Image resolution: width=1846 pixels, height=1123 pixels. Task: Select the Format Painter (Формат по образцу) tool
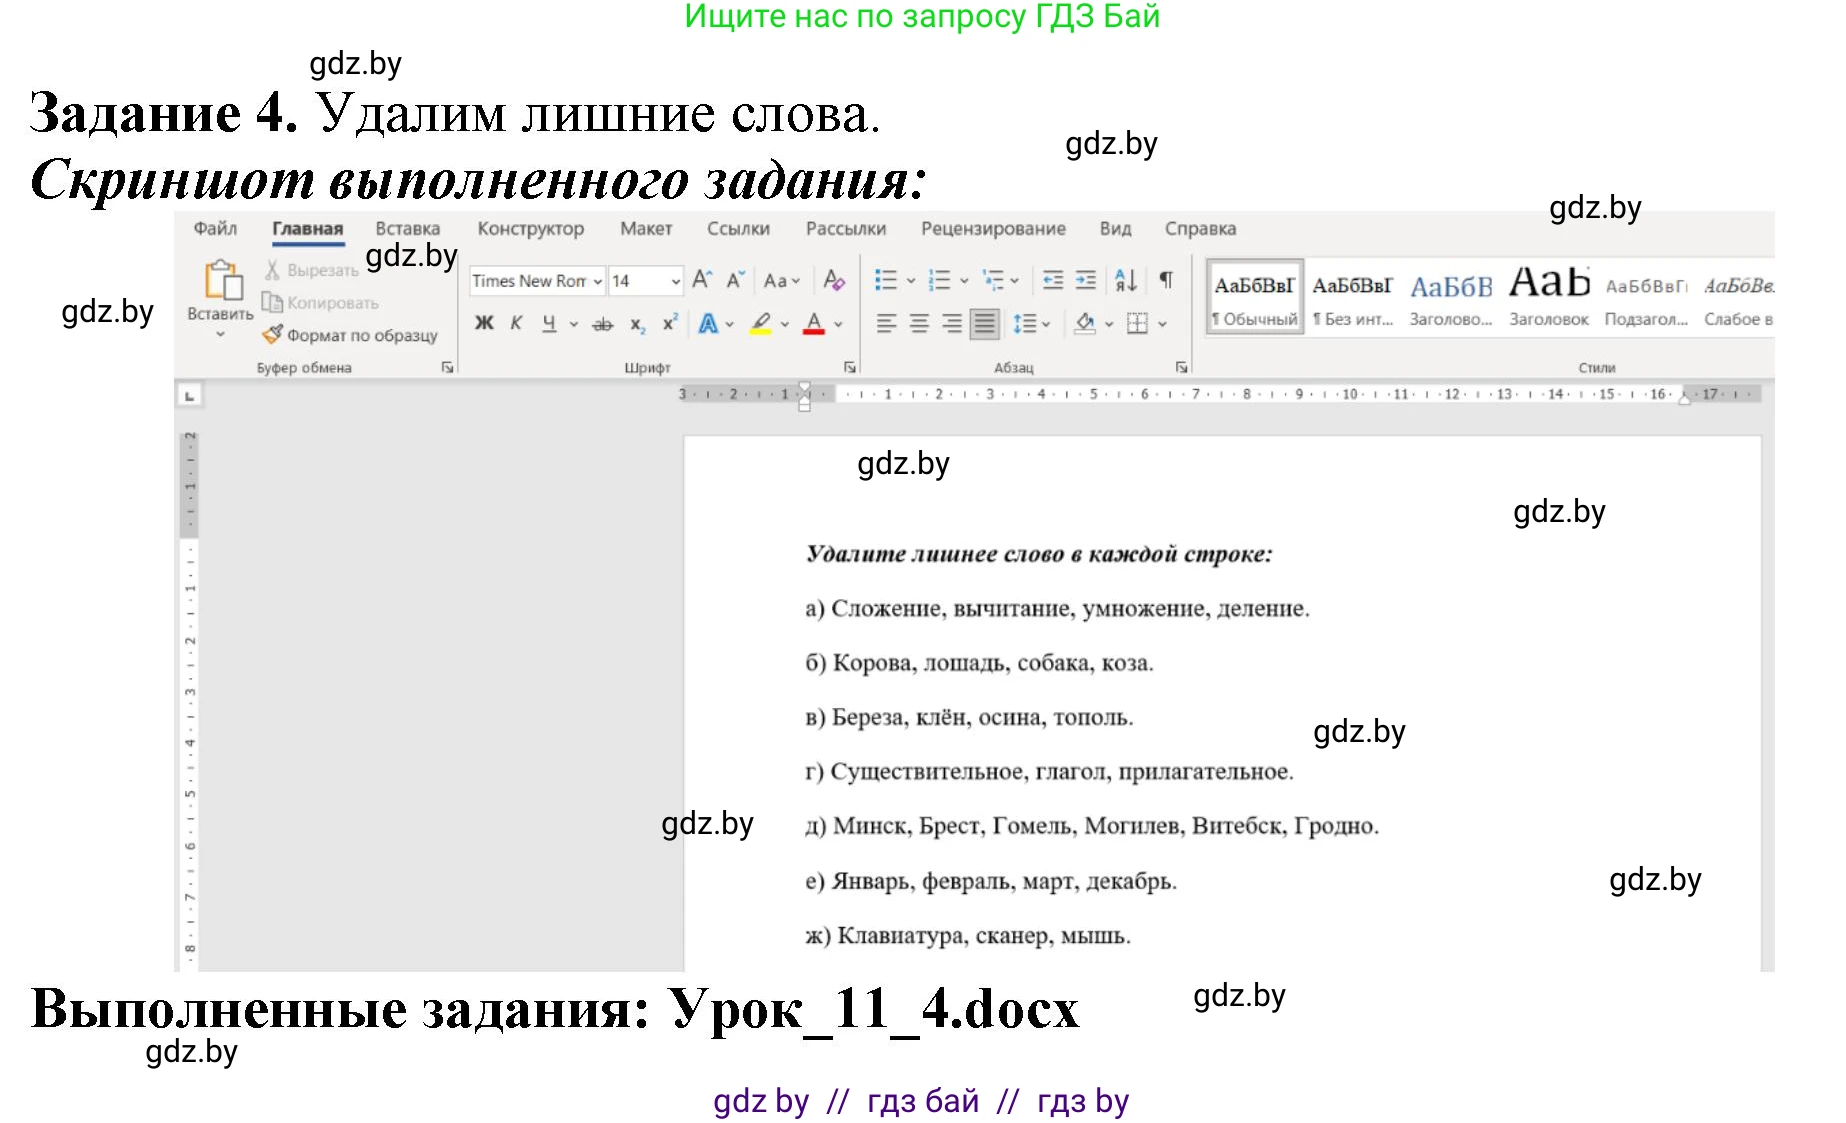(x=352, y=336)
